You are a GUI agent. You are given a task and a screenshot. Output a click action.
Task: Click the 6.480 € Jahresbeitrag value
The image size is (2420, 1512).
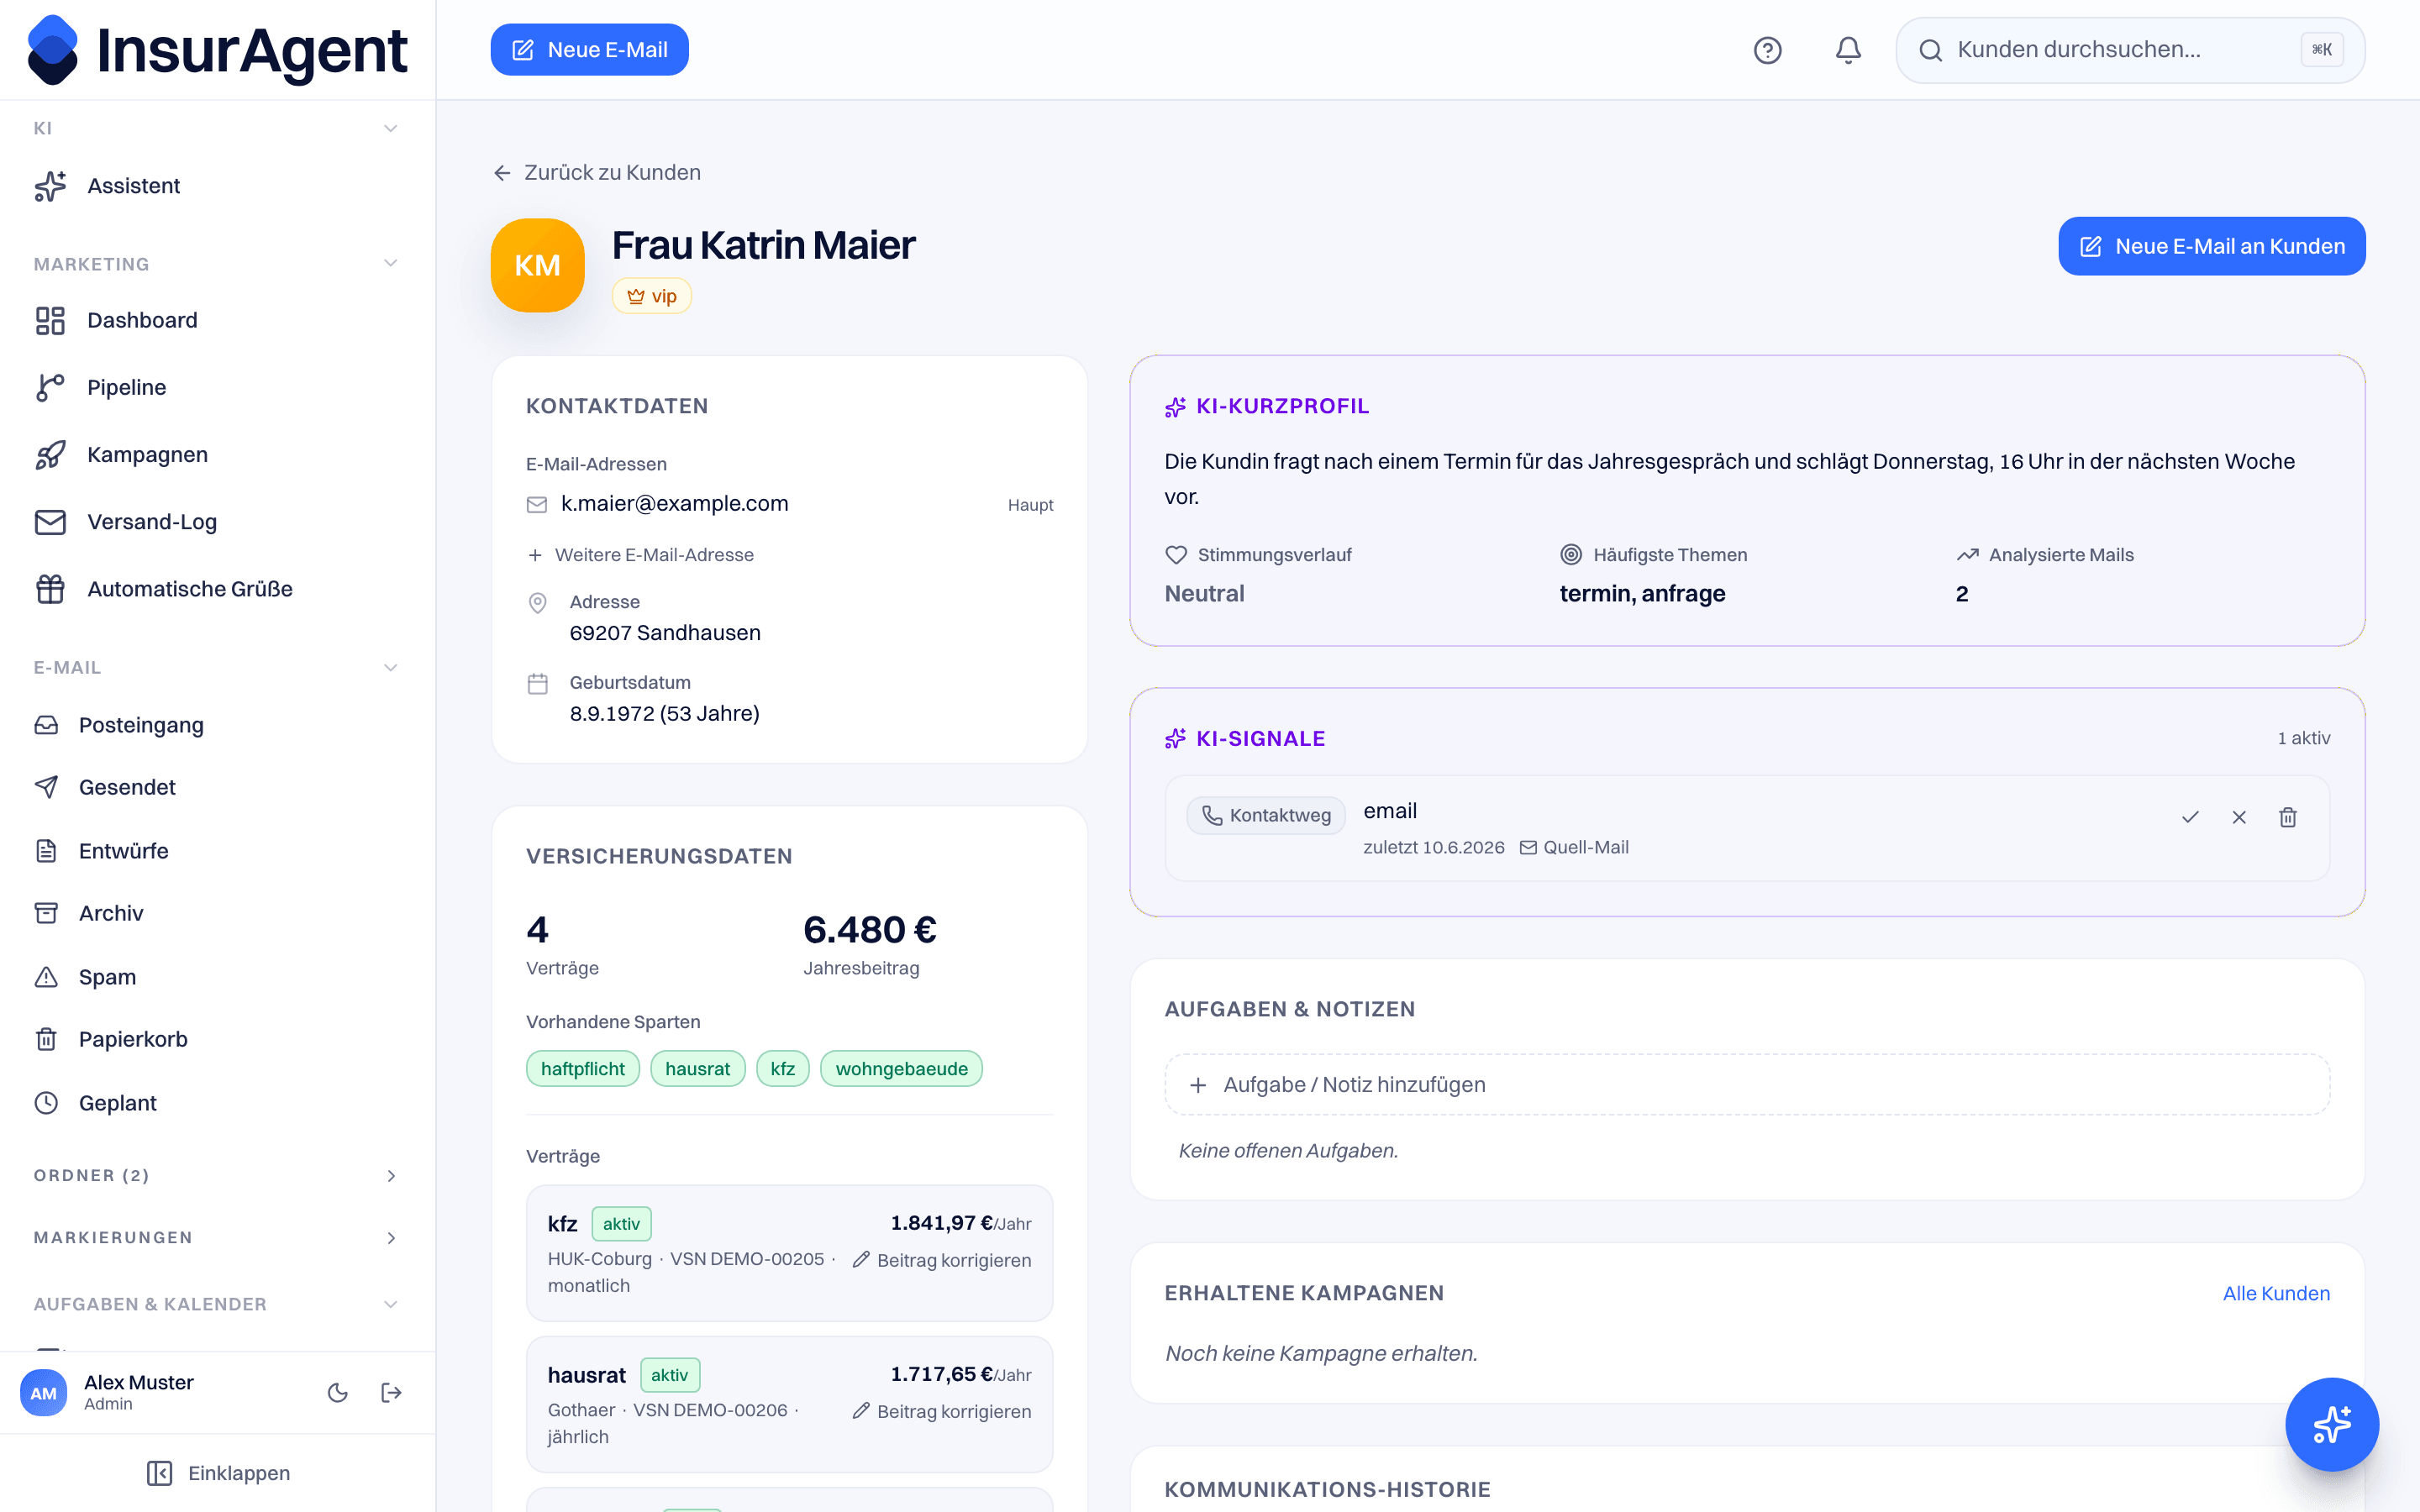click(x=869, y=930)
